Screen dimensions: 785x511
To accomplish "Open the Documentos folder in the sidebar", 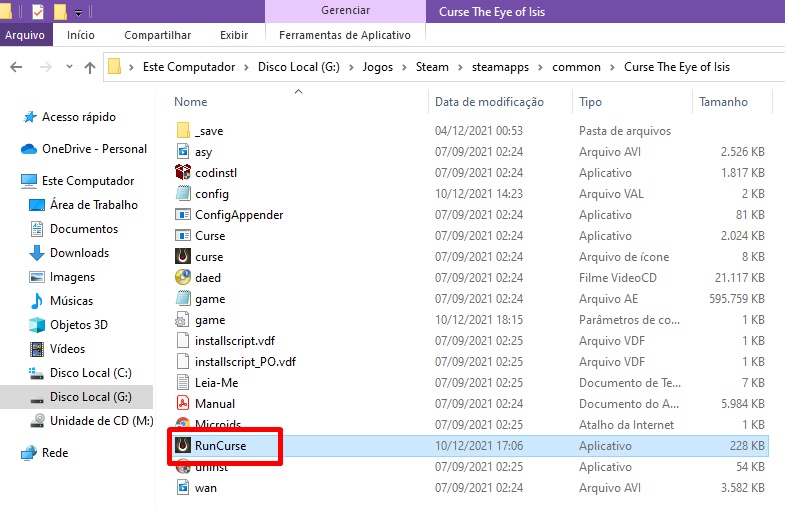I will (84, 229).
